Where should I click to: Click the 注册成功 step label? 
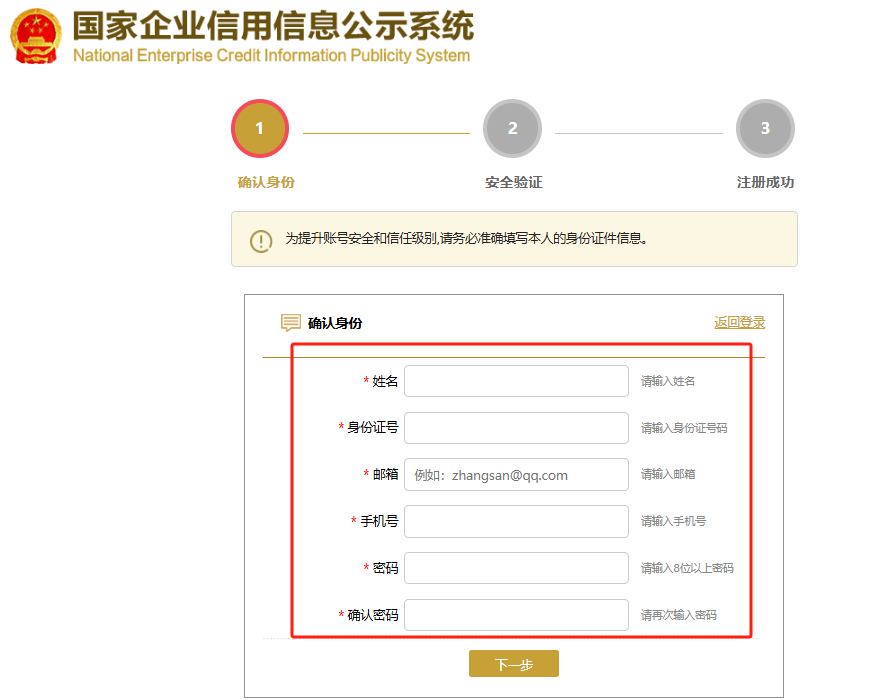(765, 183)
